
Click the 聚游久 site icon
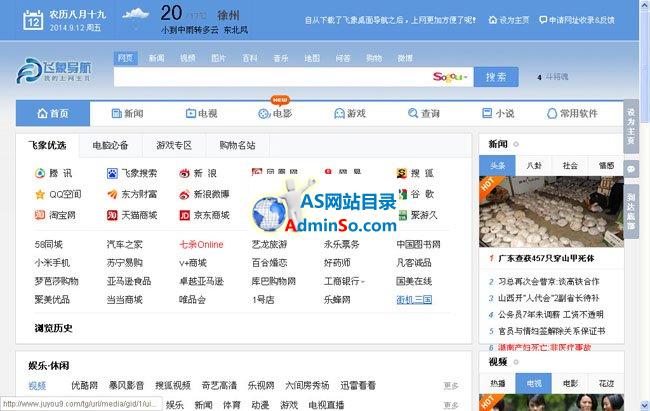(x=403, y=215)
